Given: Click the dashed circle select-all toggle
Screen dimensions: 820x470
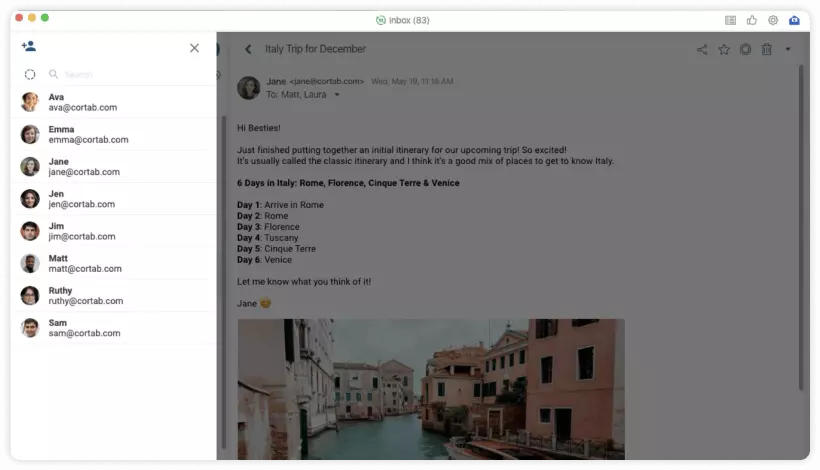Looking at the screenshot, I should (x=30, y=74).
